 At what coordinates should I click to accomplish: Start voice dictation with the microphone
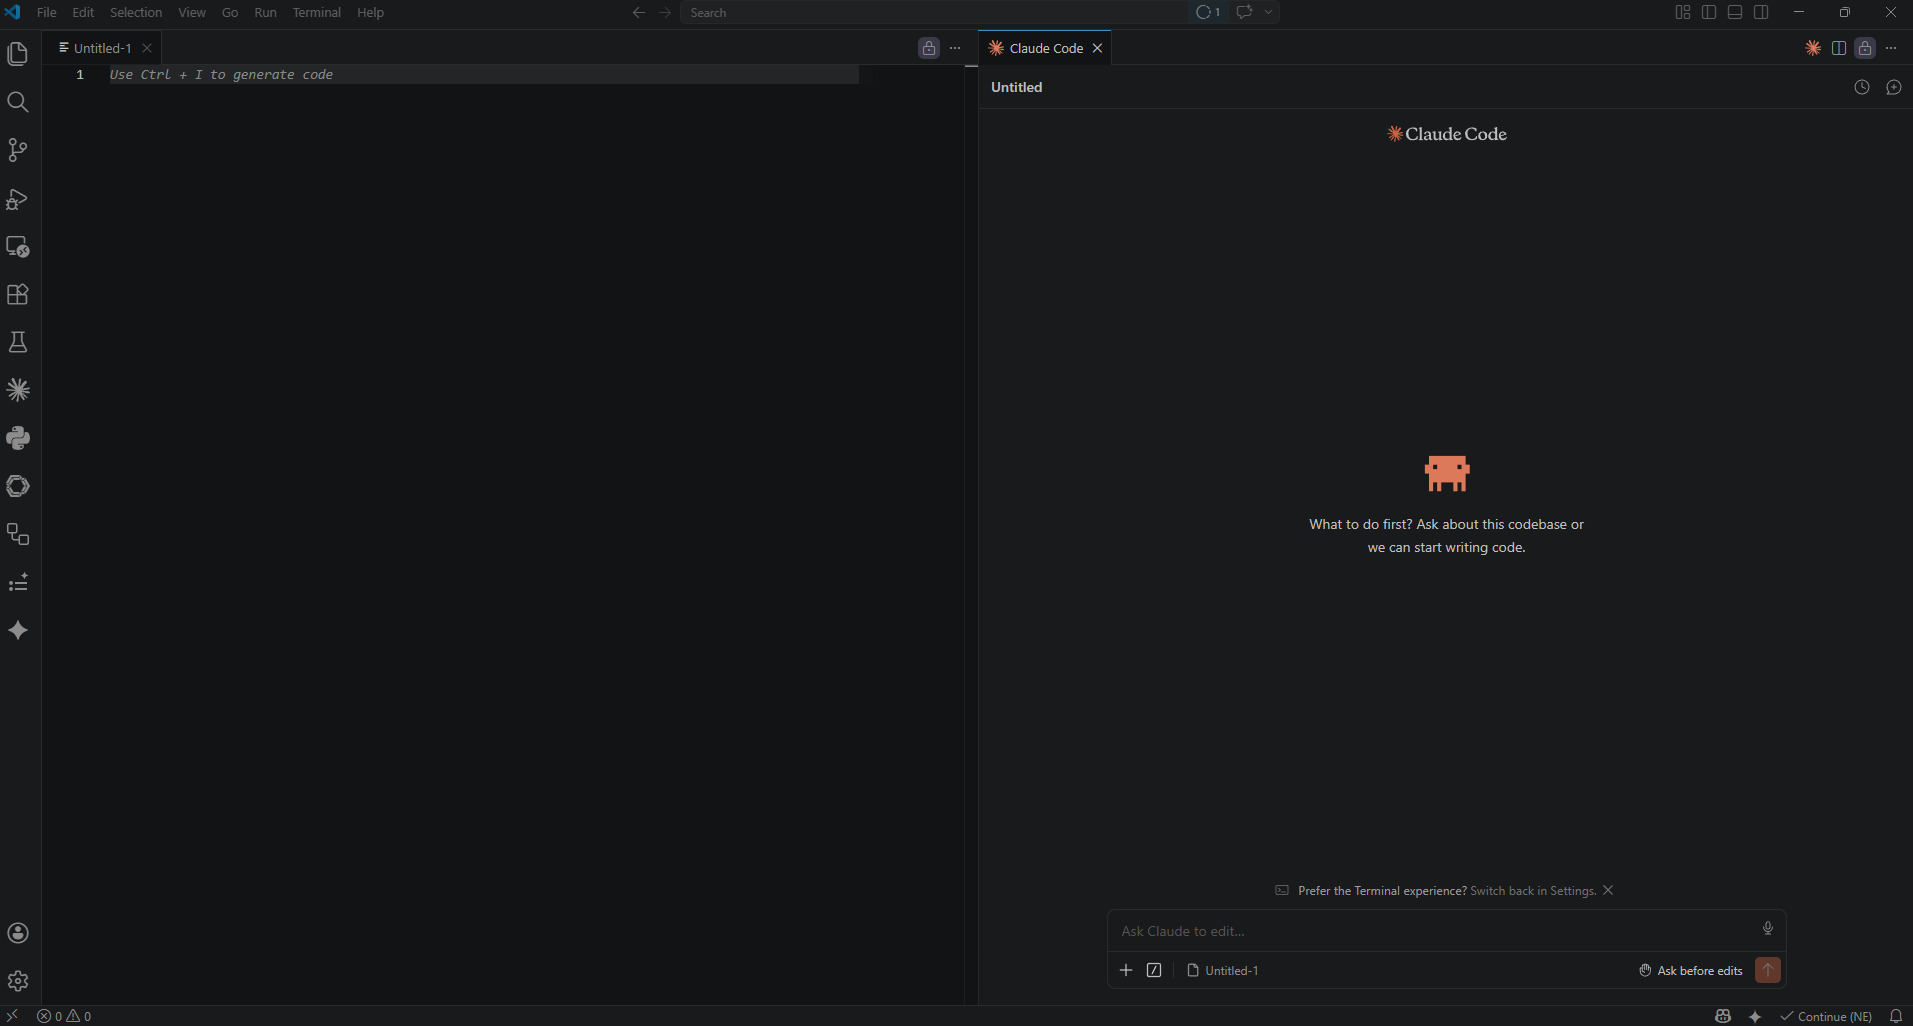click(x=1768, y=929)
